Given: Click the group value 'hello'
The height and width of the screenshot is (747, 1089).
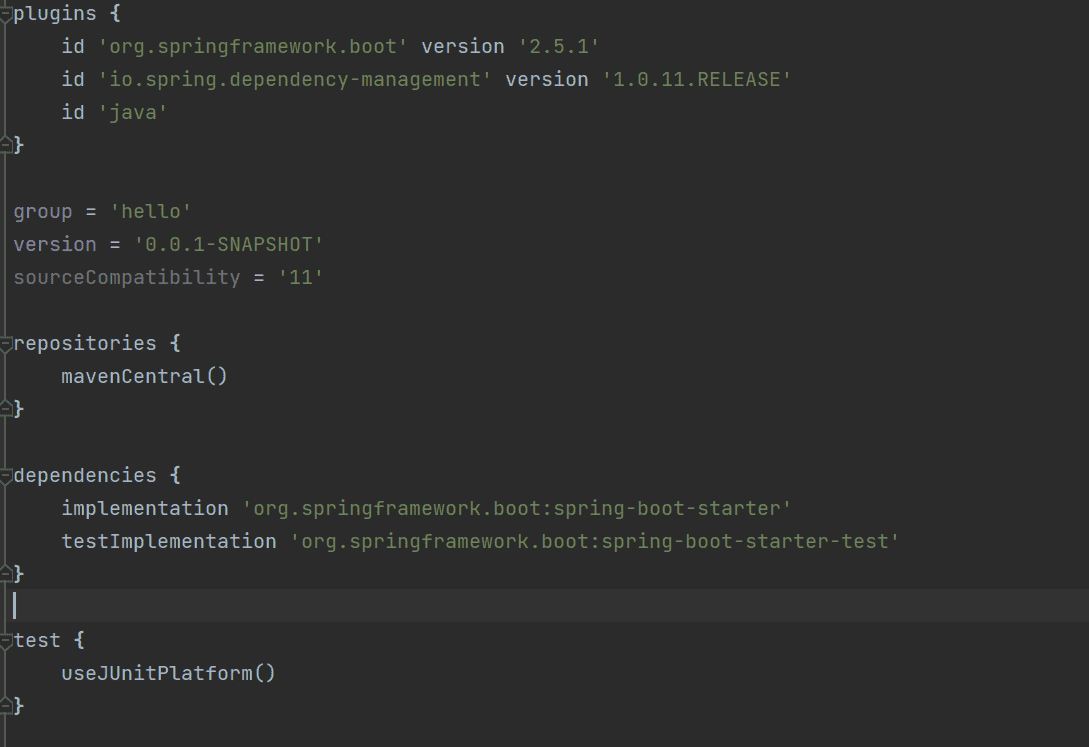Looking at the screenshot, I should coord(151,212).
